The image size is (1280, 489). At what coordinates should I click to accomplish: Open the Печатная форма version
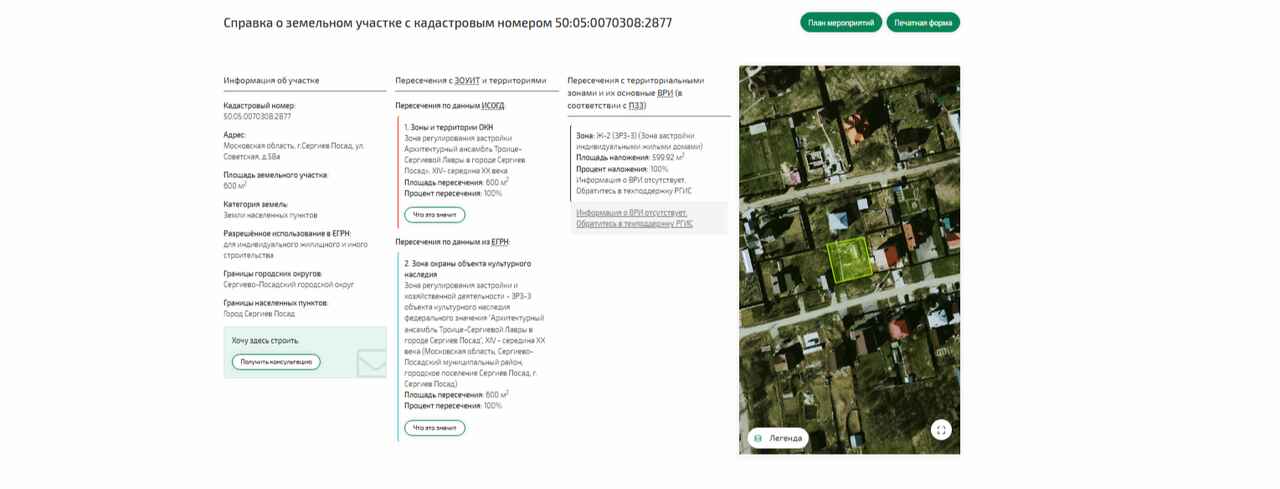pyautogui.click(x=923, y=22)
